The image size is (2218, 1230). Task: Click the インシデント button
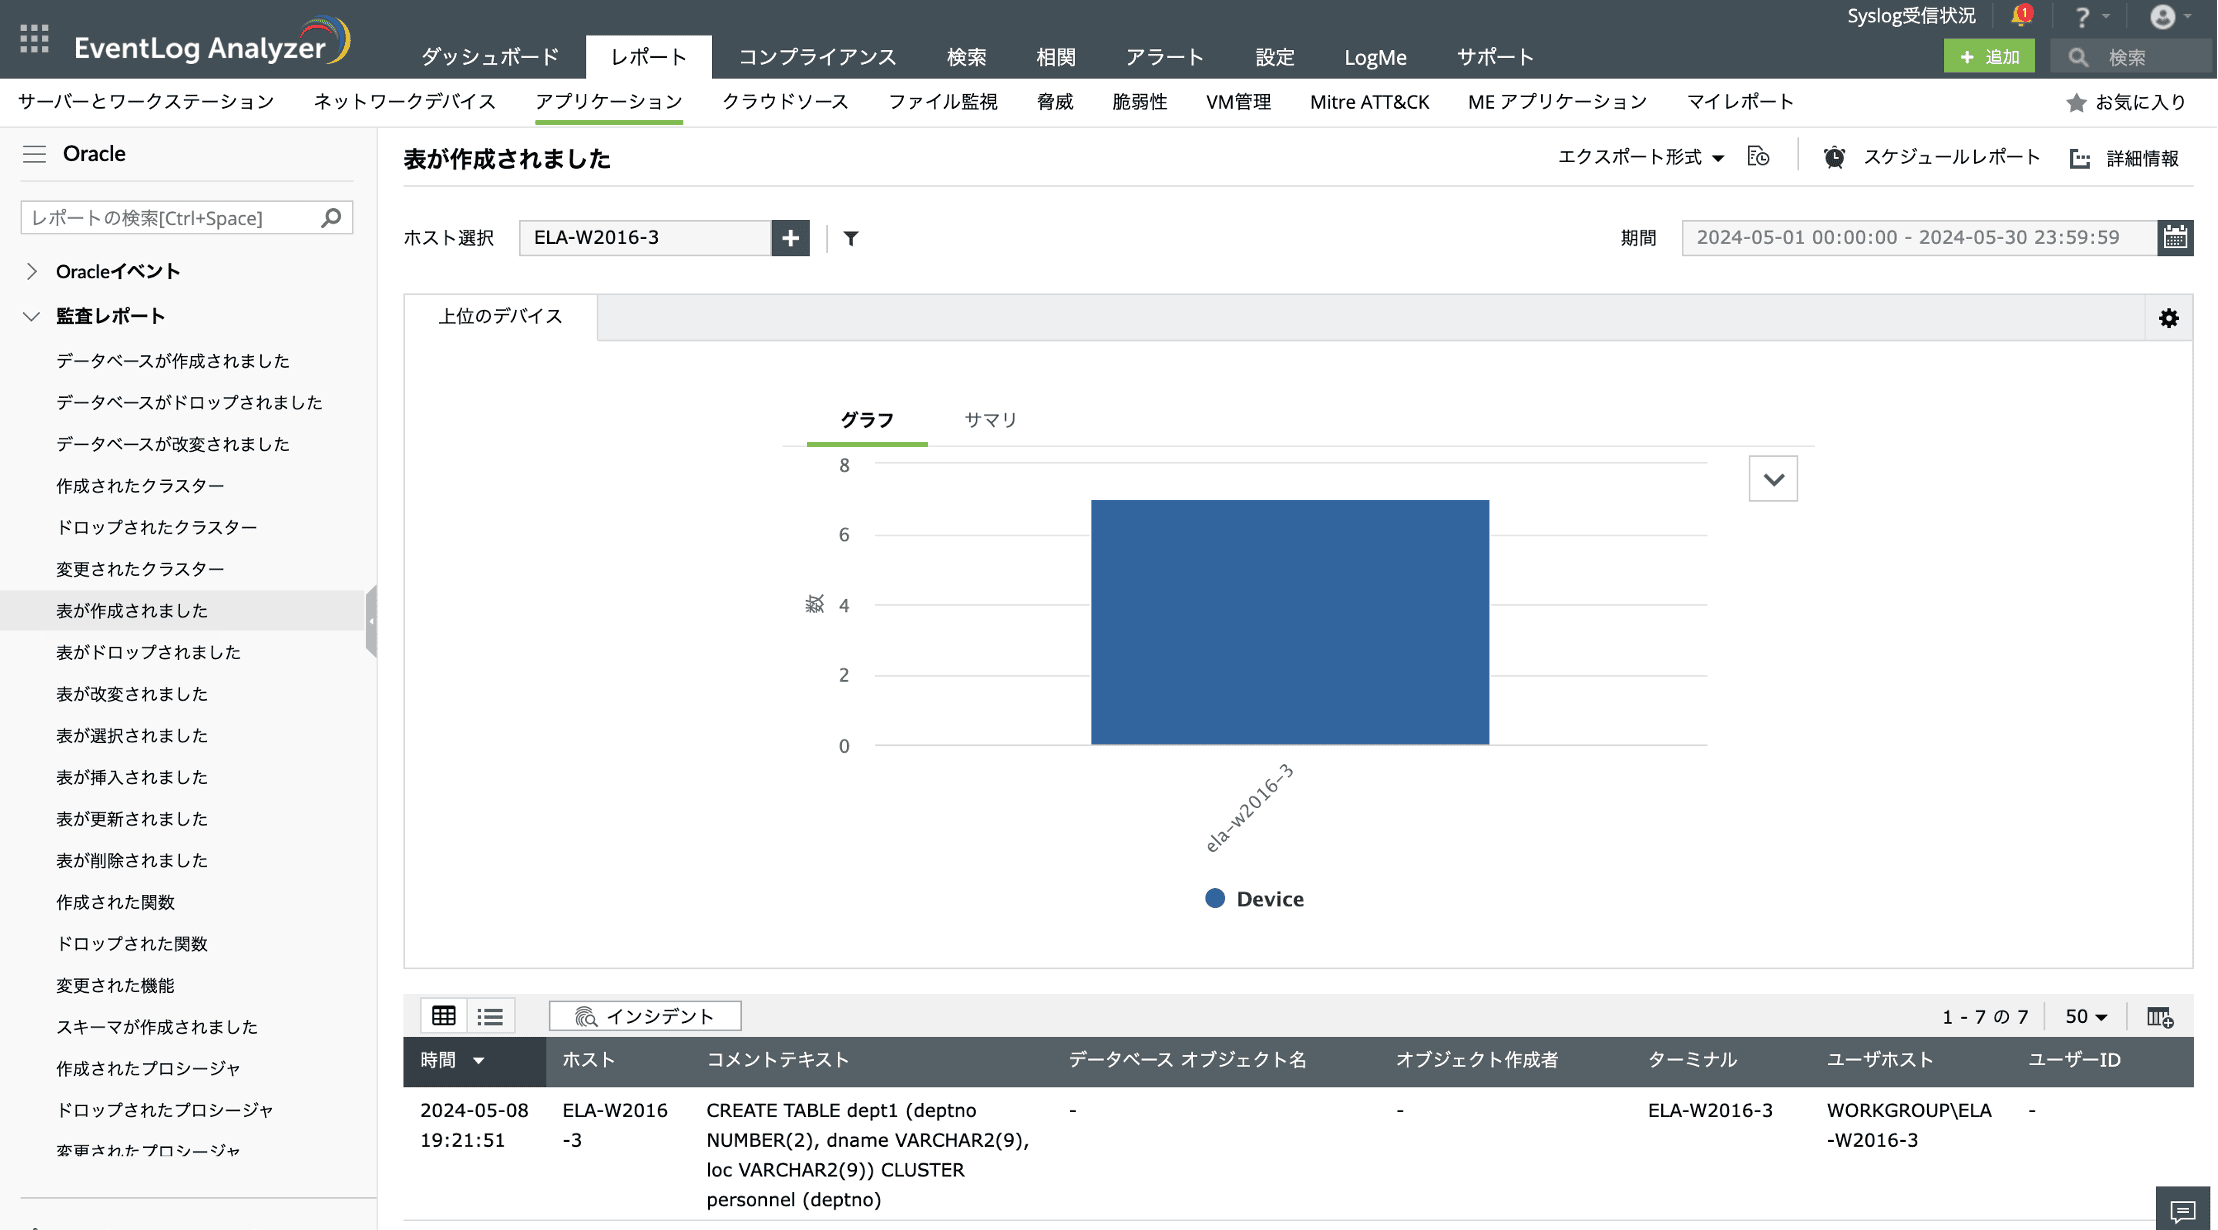coord(645,1016)
